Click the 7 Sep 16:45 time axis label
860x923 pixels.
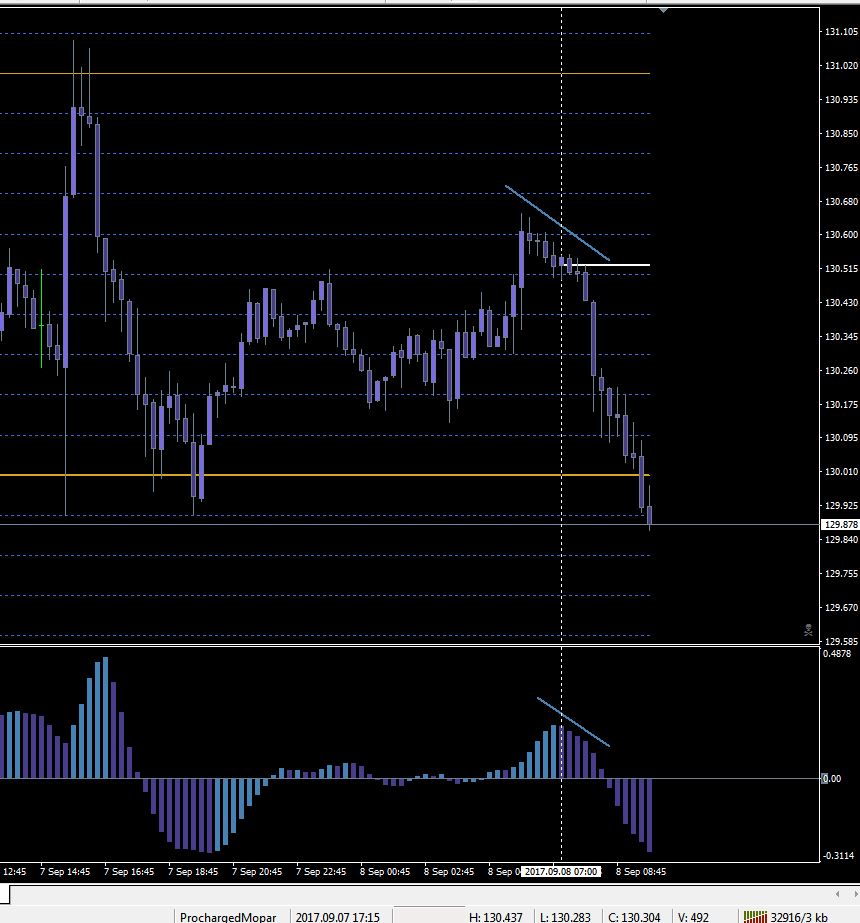coord(129,871)
